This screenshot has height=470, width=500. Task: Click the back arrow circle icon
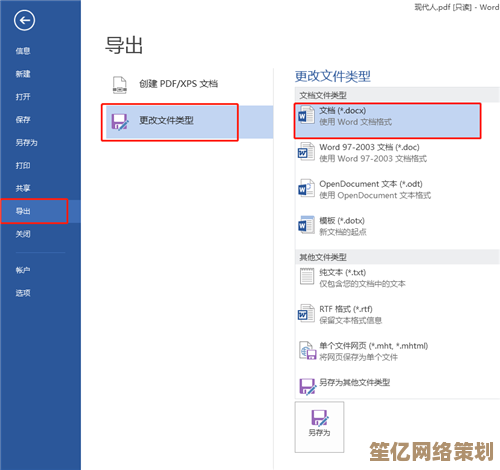[24, 20]
